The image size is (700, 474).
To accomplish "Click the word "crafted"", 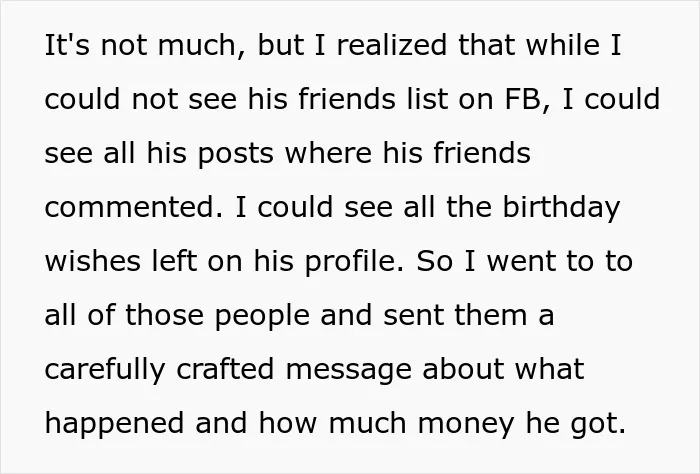I will [x=225, y=369].
